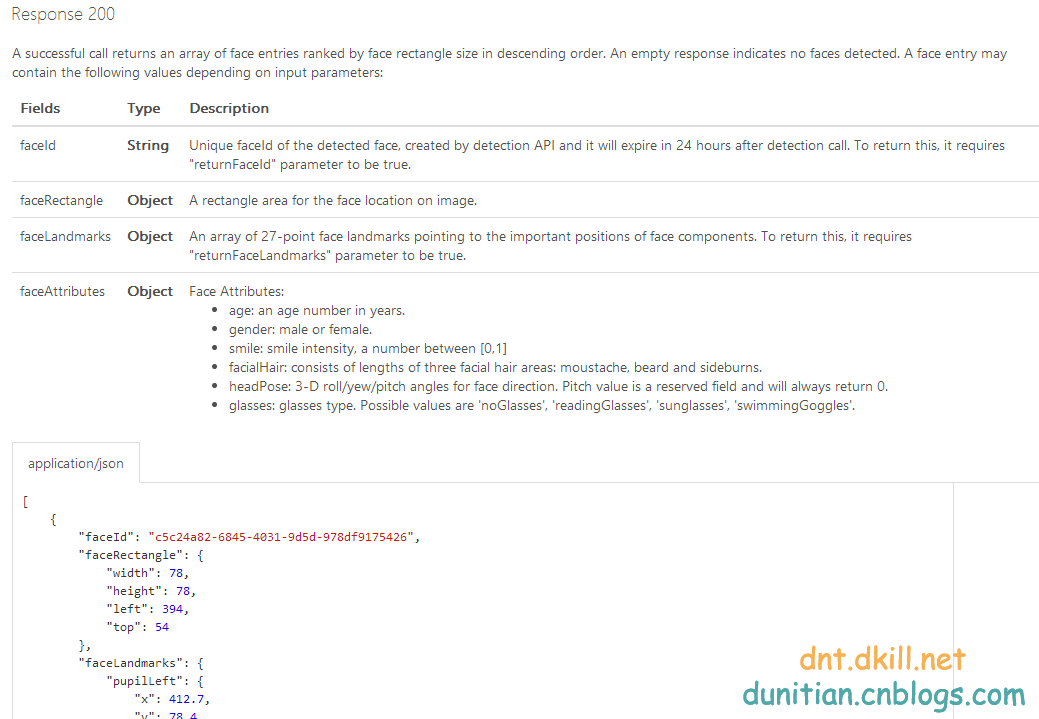1039x719 pixels.
Task: Click the String type of faceId
Action: point(148,145)
